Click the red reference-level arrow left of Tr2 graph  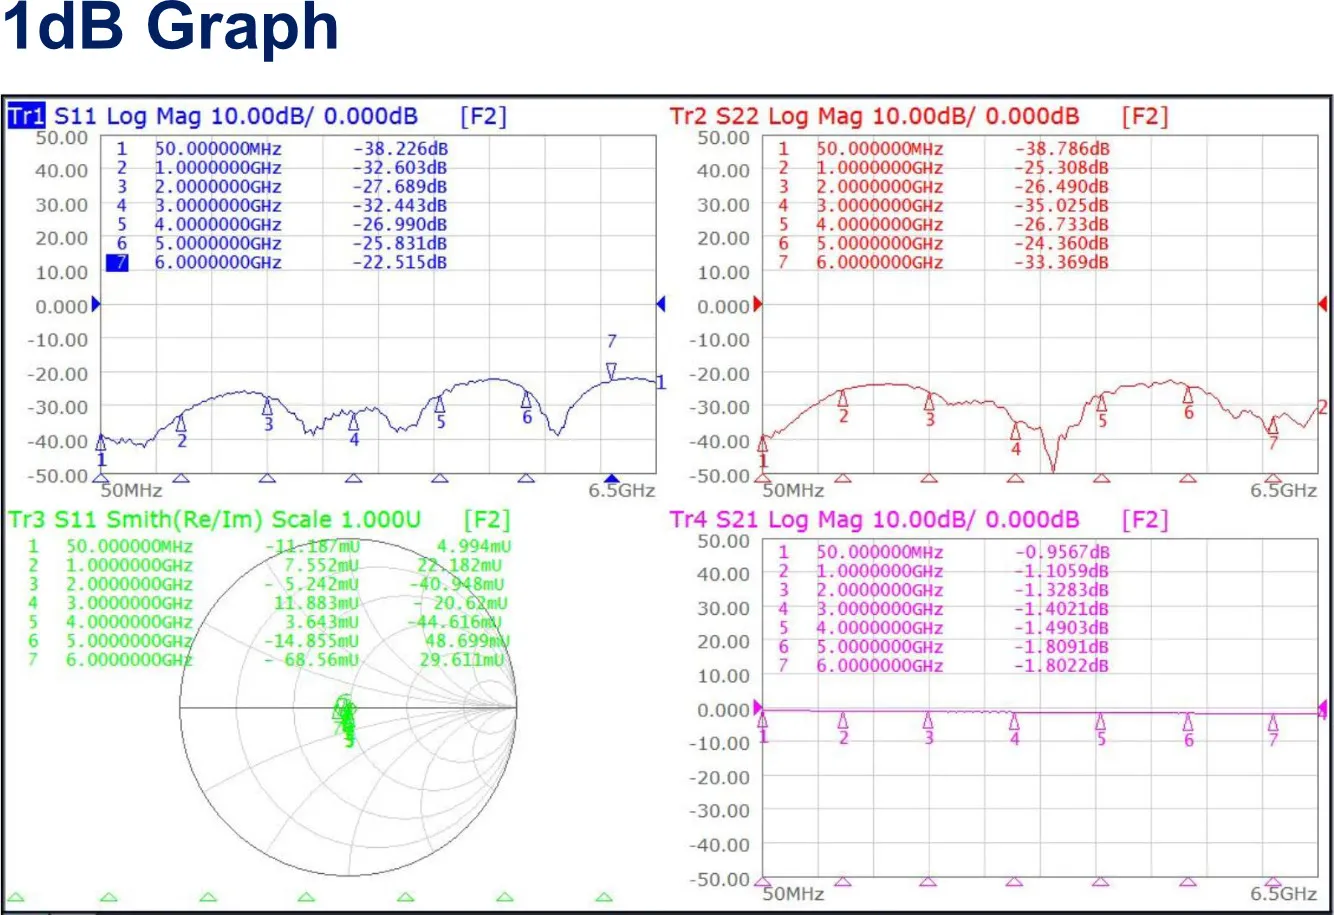(x=758, y=304)
